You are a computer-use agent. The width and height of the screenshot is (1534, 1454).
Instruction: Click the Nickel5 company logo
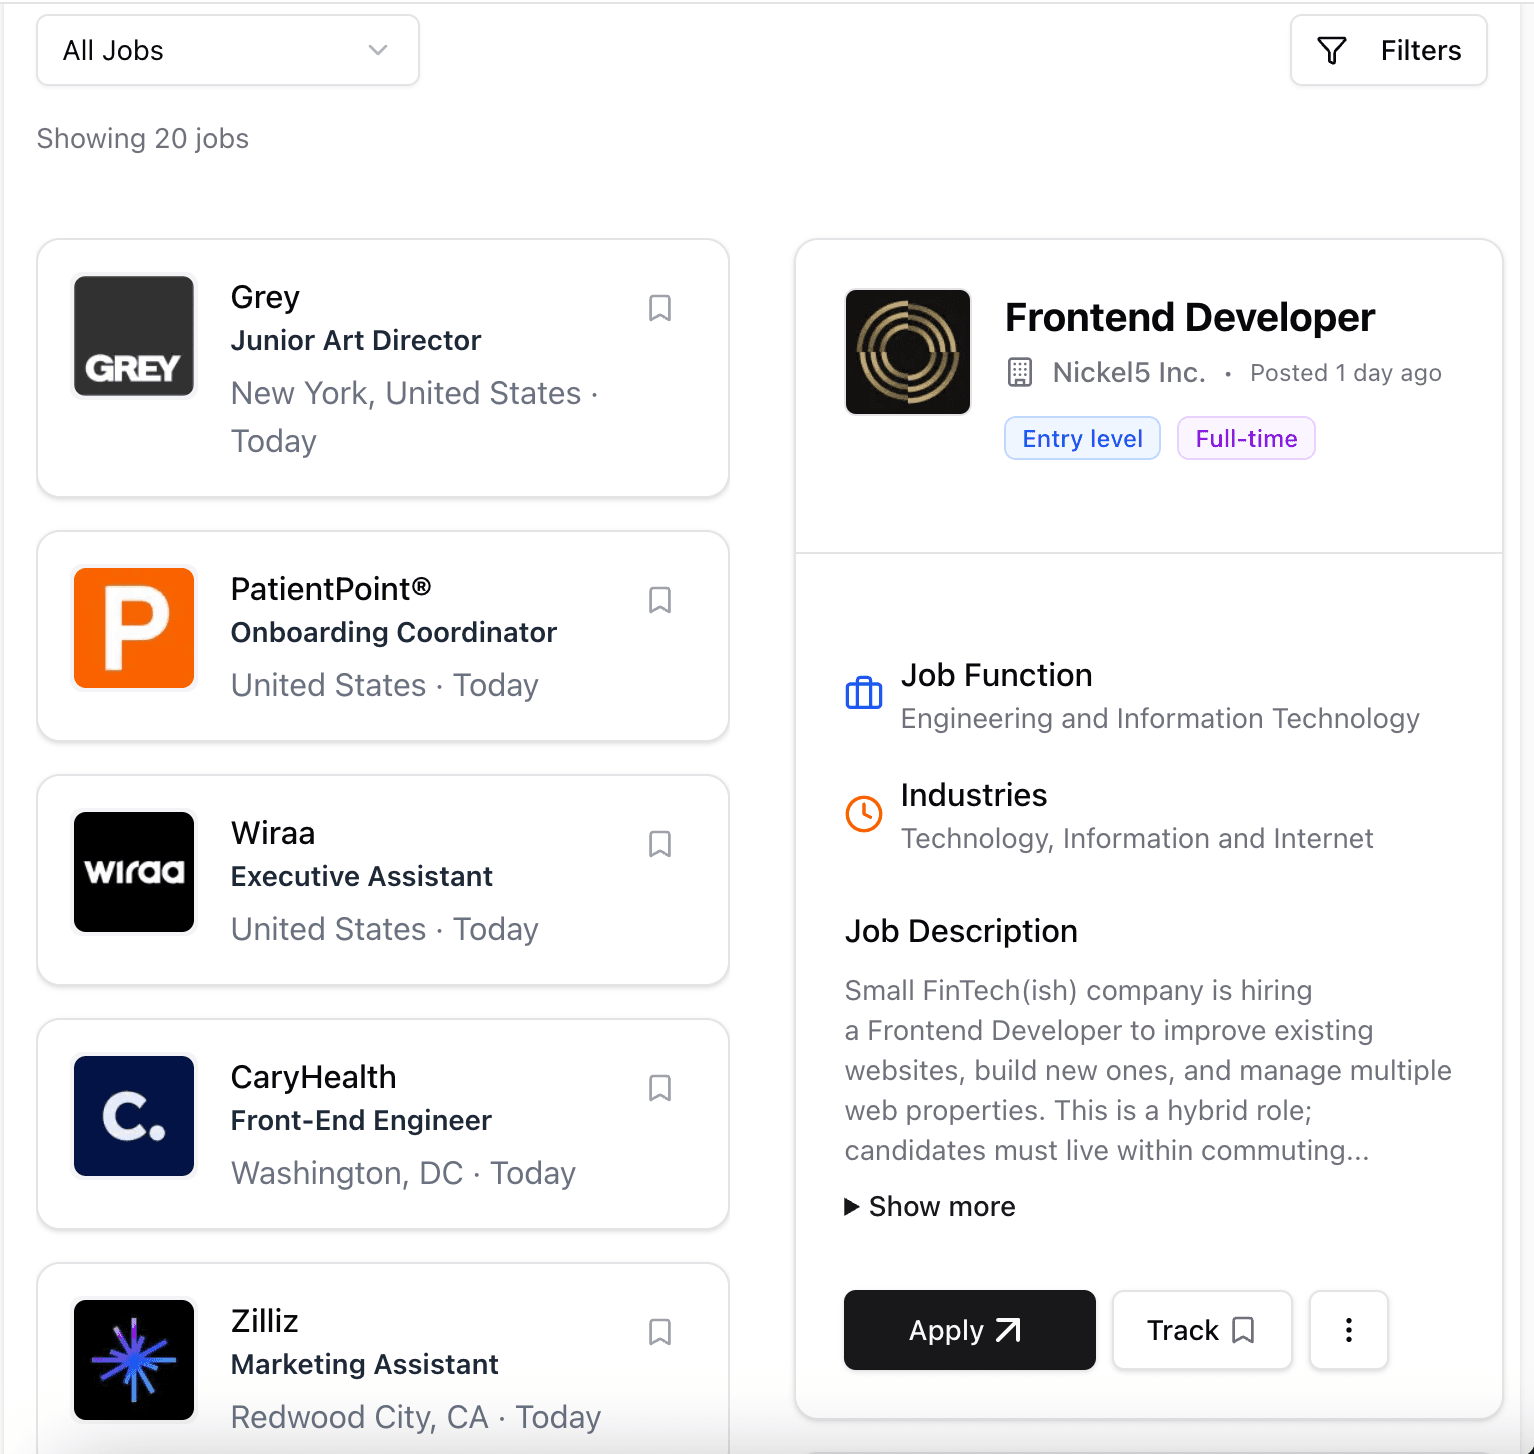tap(907, 352)
